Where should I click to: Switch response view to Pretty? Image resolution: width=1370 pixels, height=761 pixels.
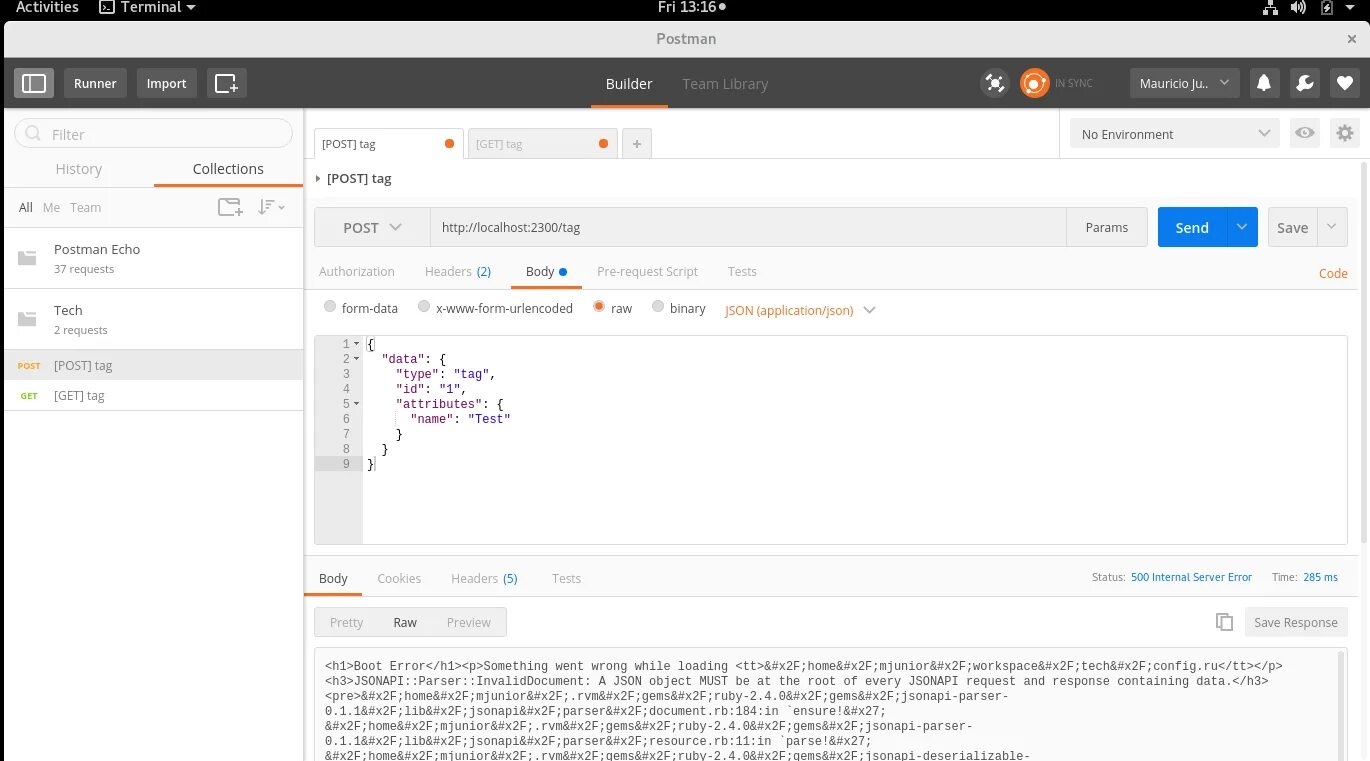[346, 622]
